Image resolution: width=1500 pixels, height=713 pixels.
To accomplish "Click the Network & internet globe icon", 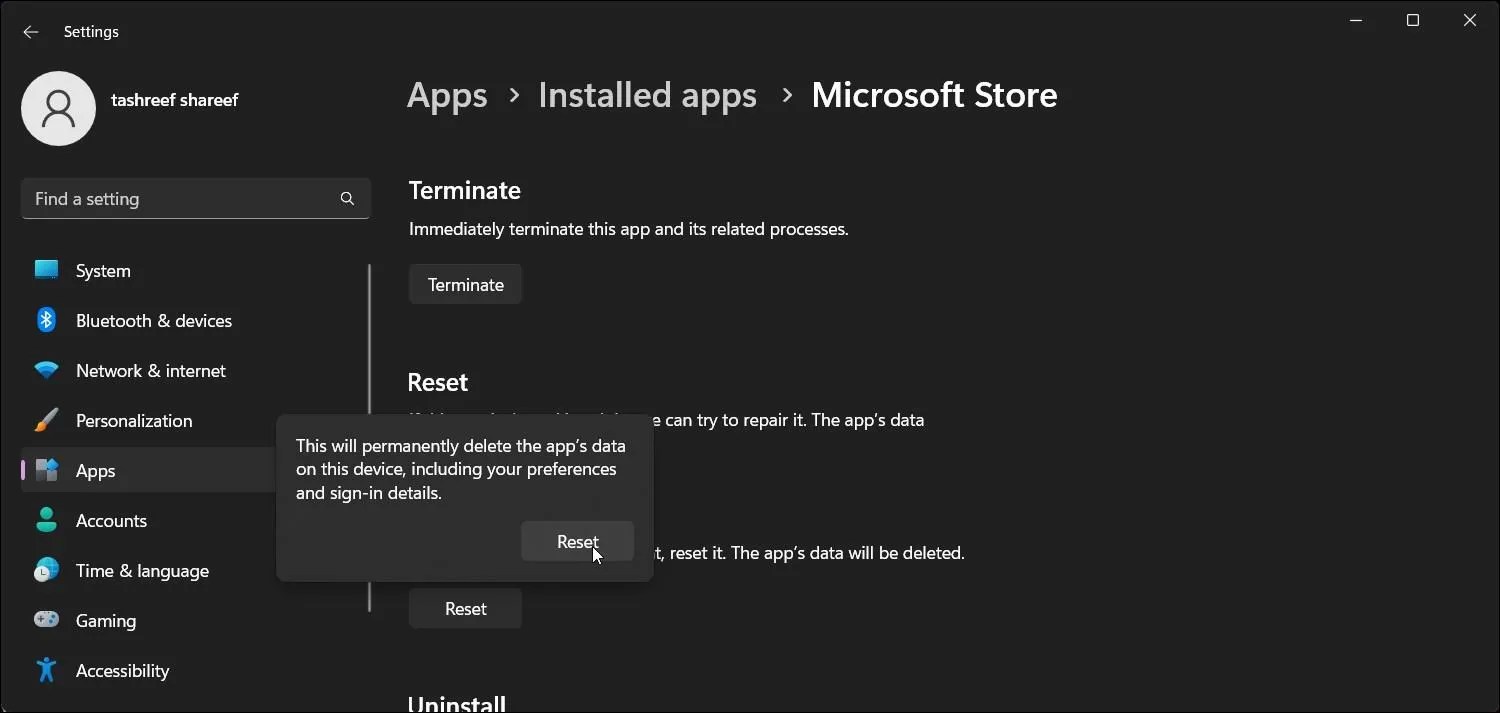I will [46, 370].
